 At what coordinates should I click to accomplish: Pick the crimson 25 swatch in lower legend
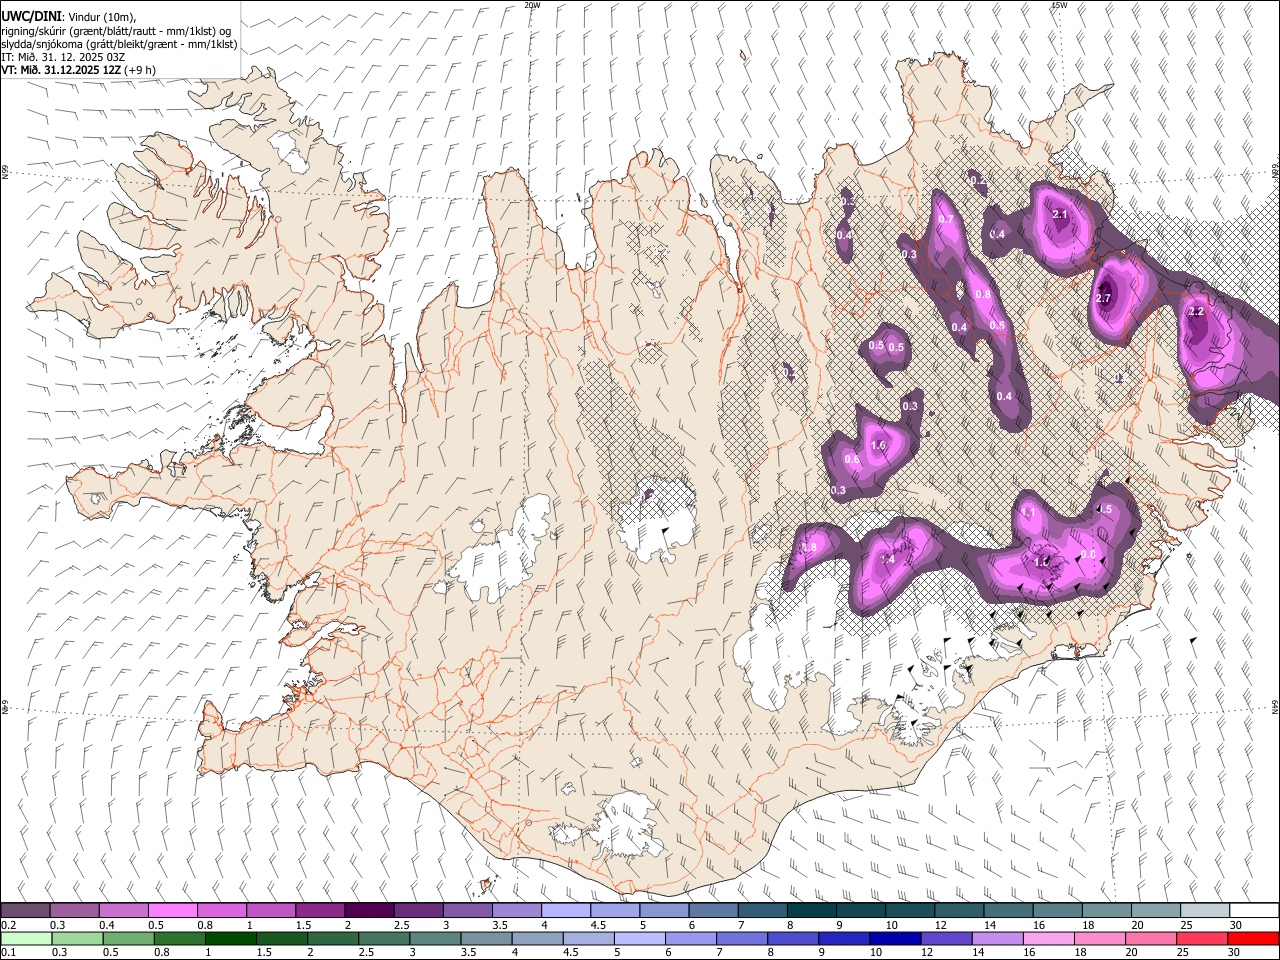[1201, 938]
